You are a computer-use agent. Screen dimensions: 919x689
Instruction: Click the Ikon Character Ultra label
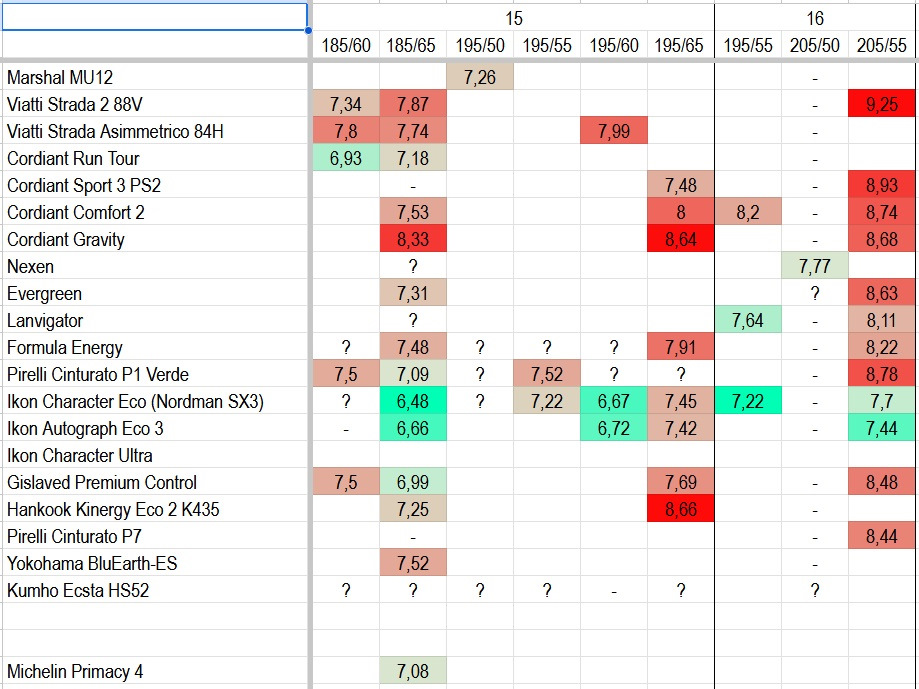point(80,455)
